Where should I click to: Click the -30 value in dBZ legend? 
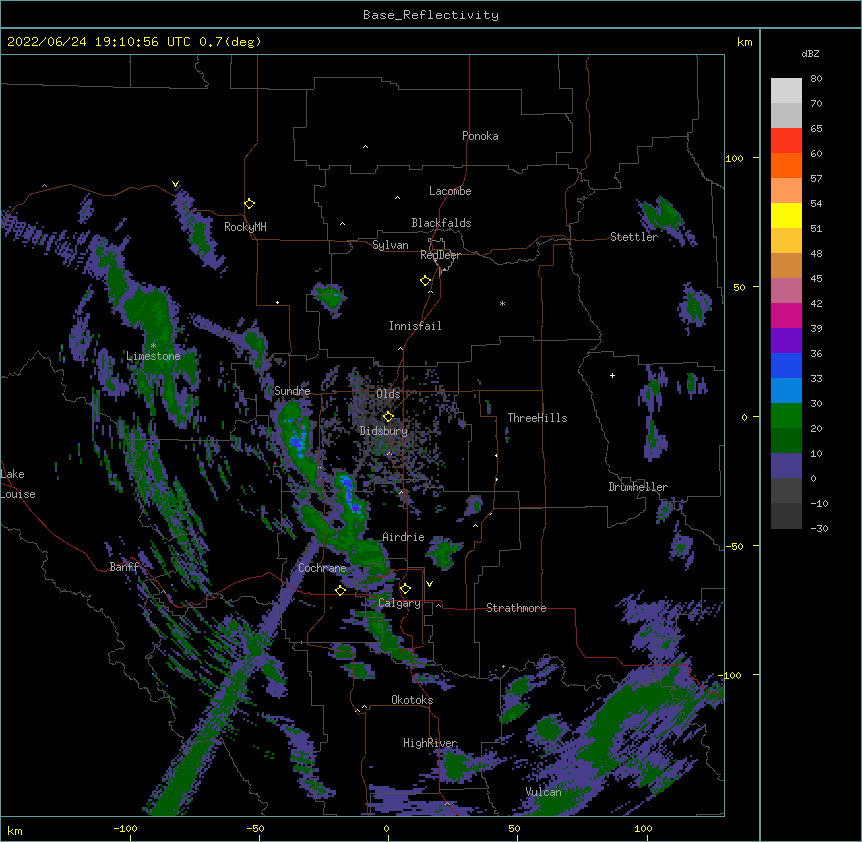819,528
